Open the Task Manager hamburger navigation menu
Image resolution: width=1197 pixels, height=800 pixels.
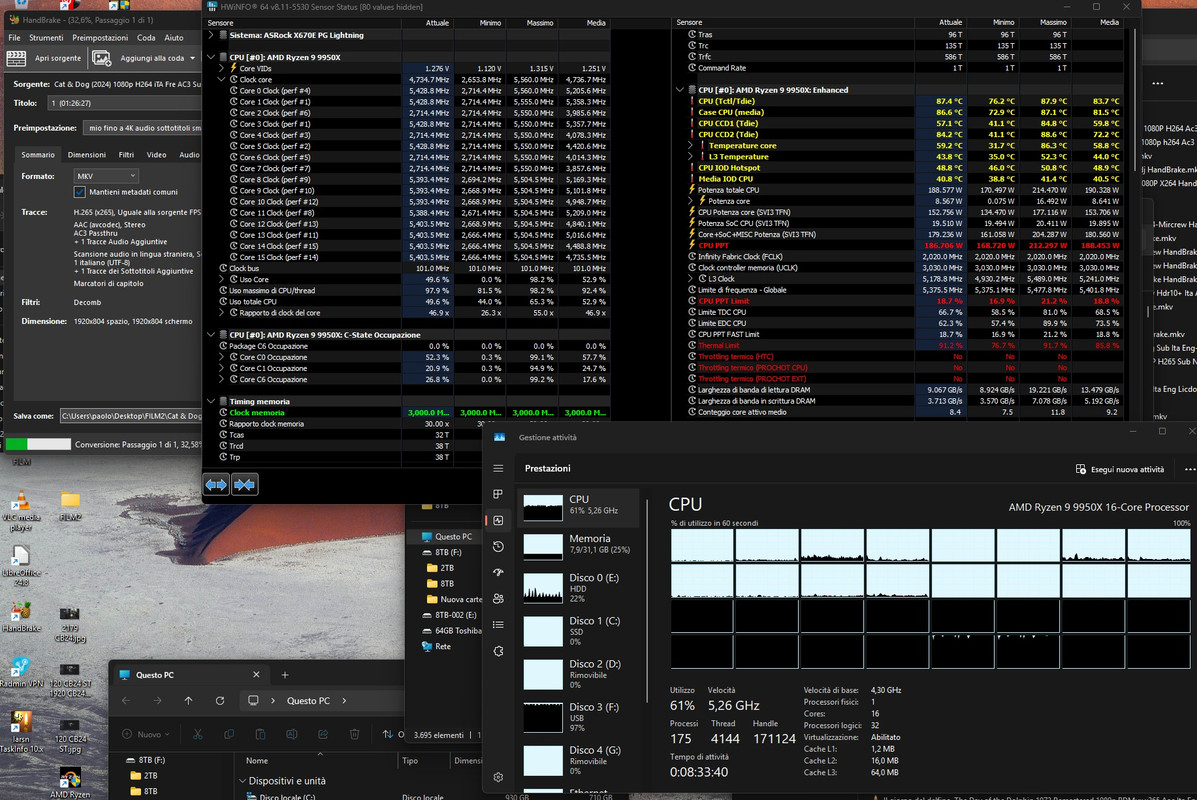pos(498,469)
